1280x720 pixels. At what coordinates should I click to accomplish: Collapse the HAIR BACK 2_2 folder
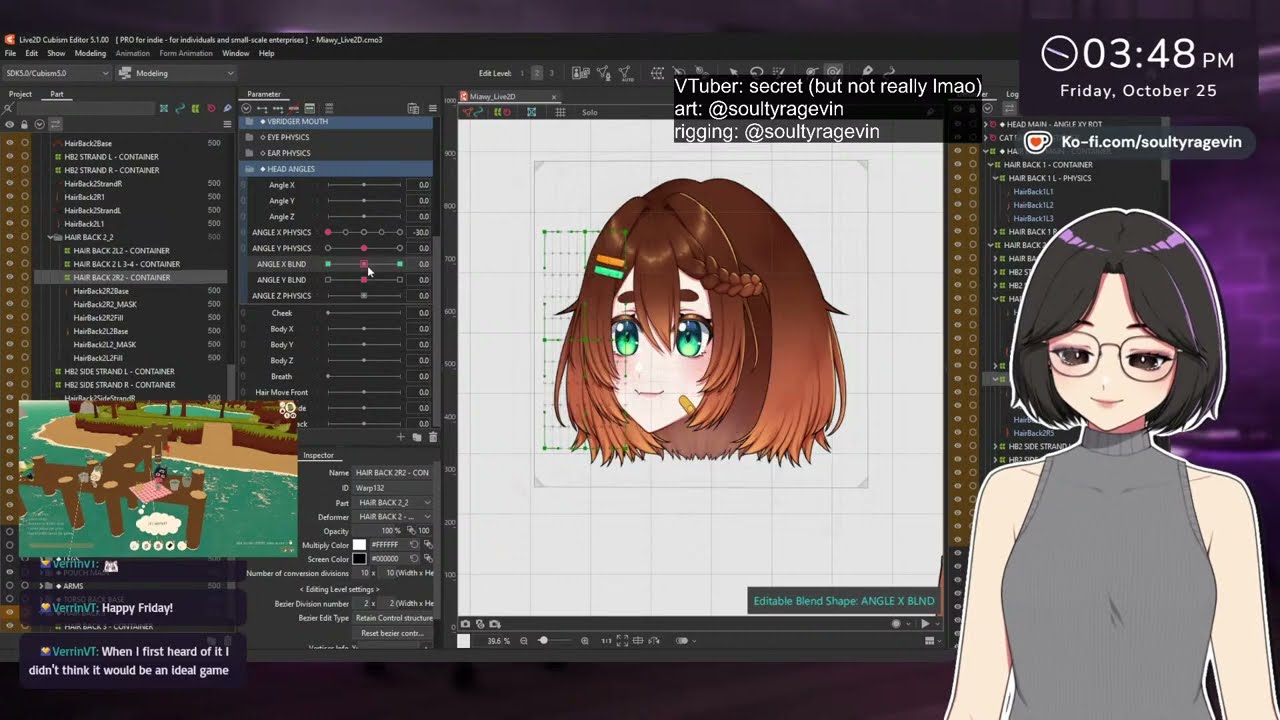click(x=50, y=237)
